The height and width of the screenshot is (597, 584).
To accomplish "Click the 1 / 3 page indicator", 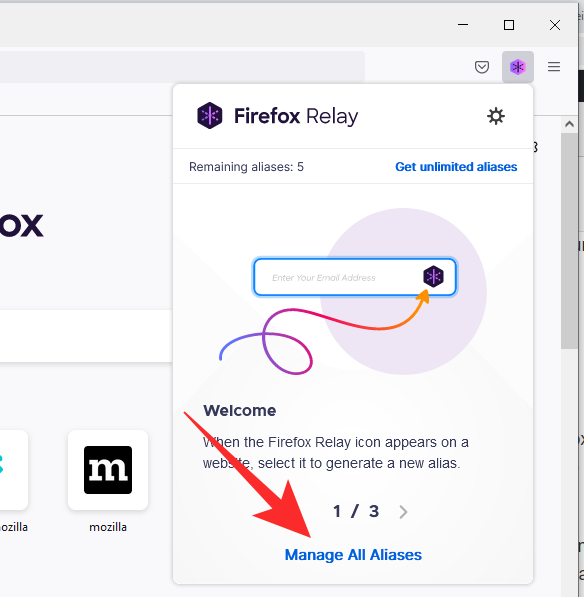I will point(356,511).
